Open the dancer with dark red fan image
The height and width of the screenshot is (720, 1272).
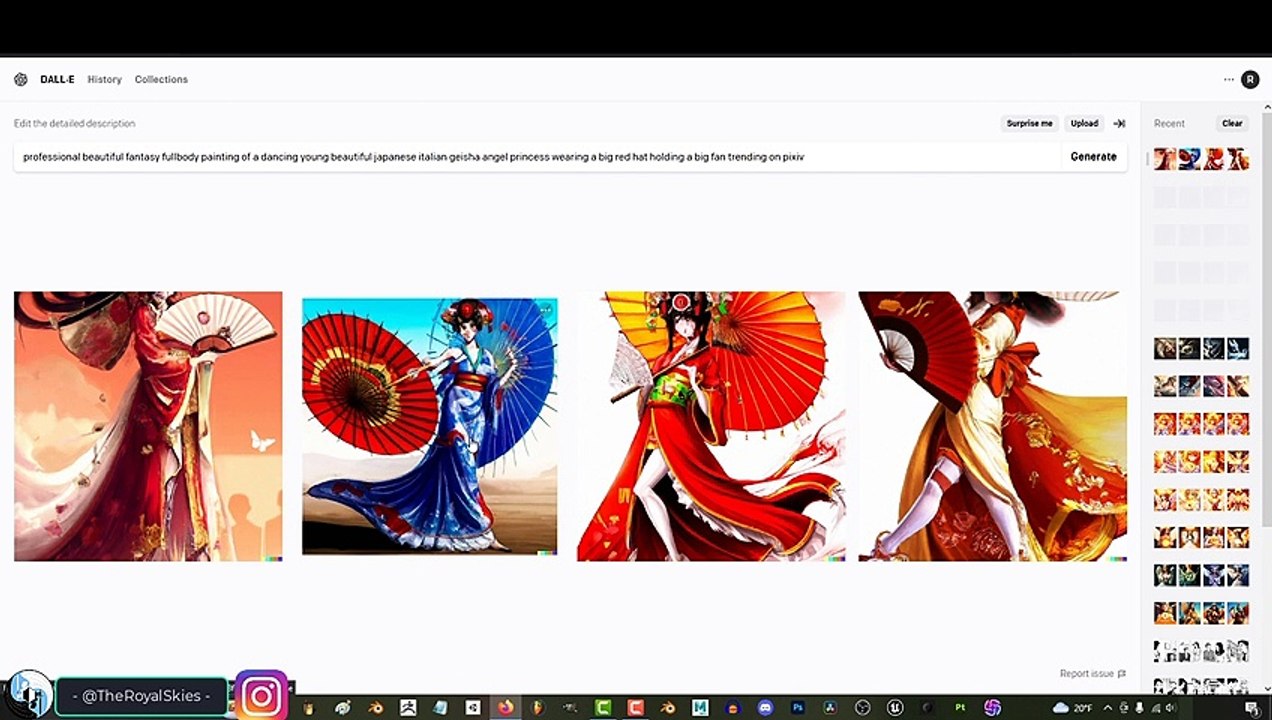coord(993,426)
